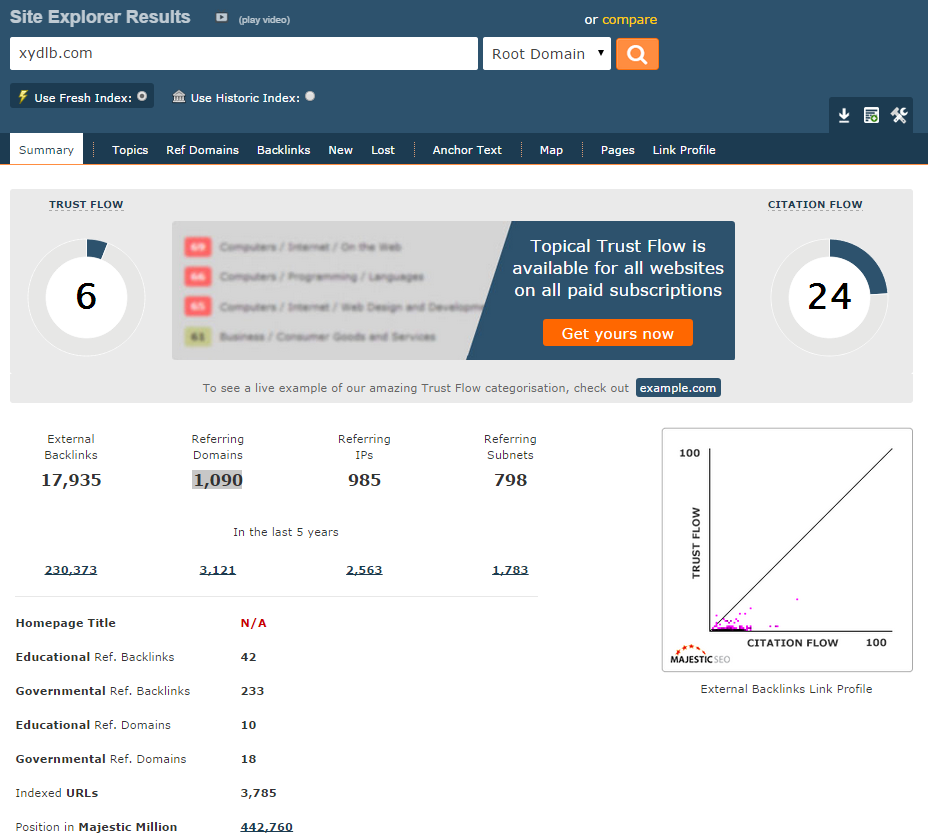The image size is (928, 836).
Task: Click the 442,760 Majestic Million link
Action: click(266, 827)
